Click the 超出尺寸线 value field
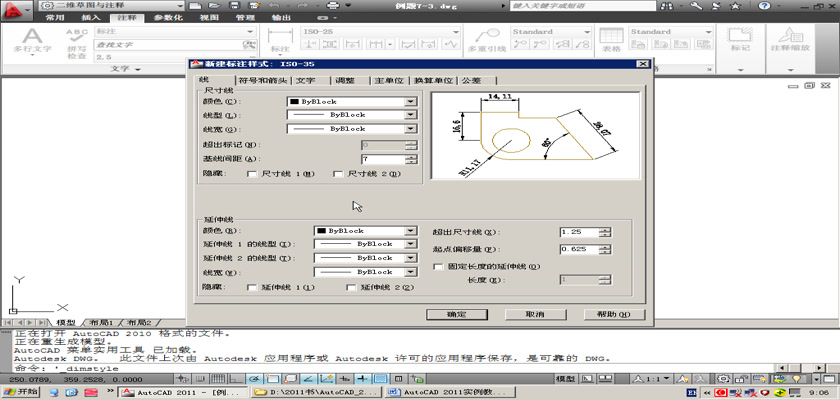840x400 pixels. point(579,232)
